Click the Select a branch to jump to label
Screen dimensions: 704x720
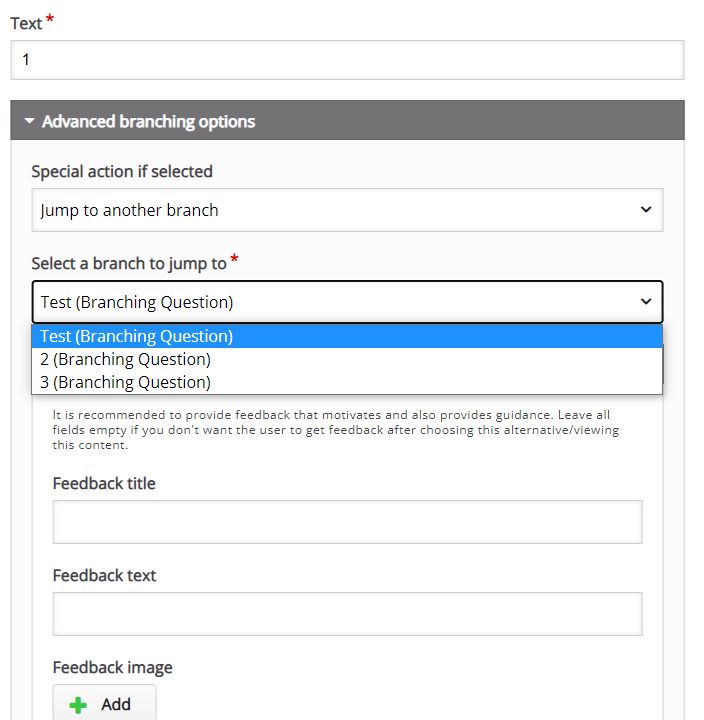[x=129, y=264]
